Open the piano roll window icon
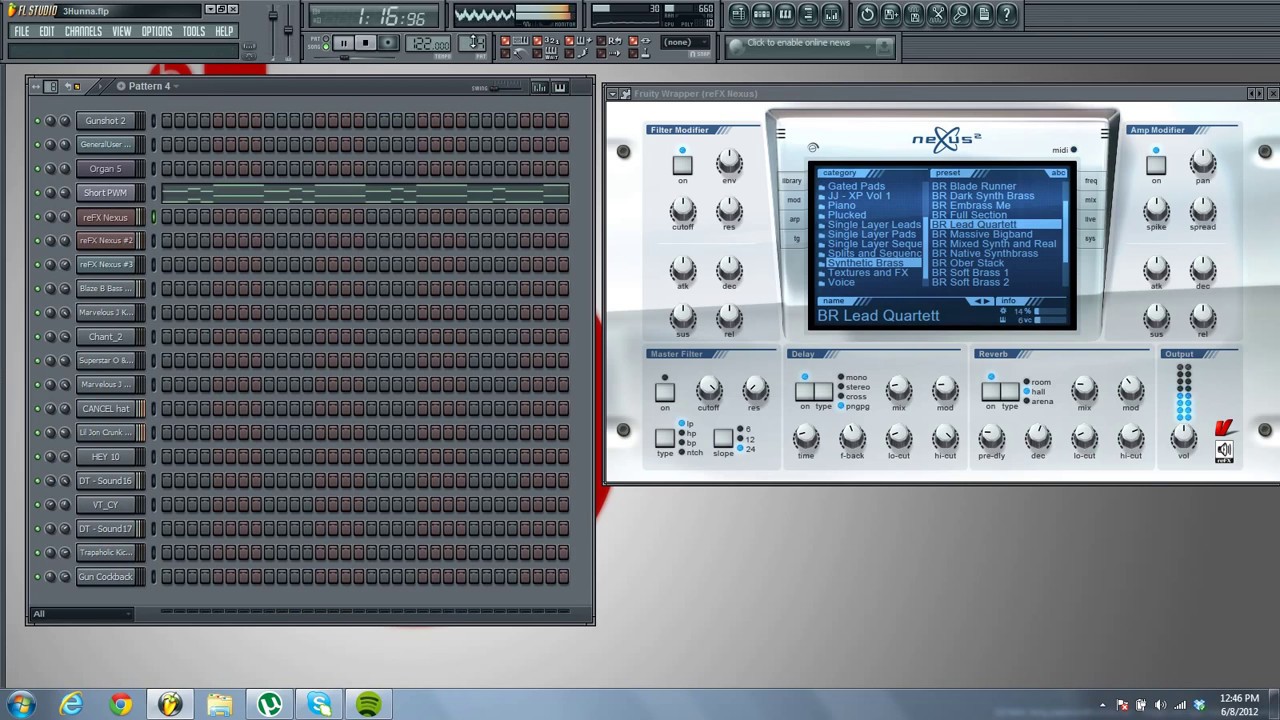The width and height of the screenshot is (1280, 720). pos(785,14)
